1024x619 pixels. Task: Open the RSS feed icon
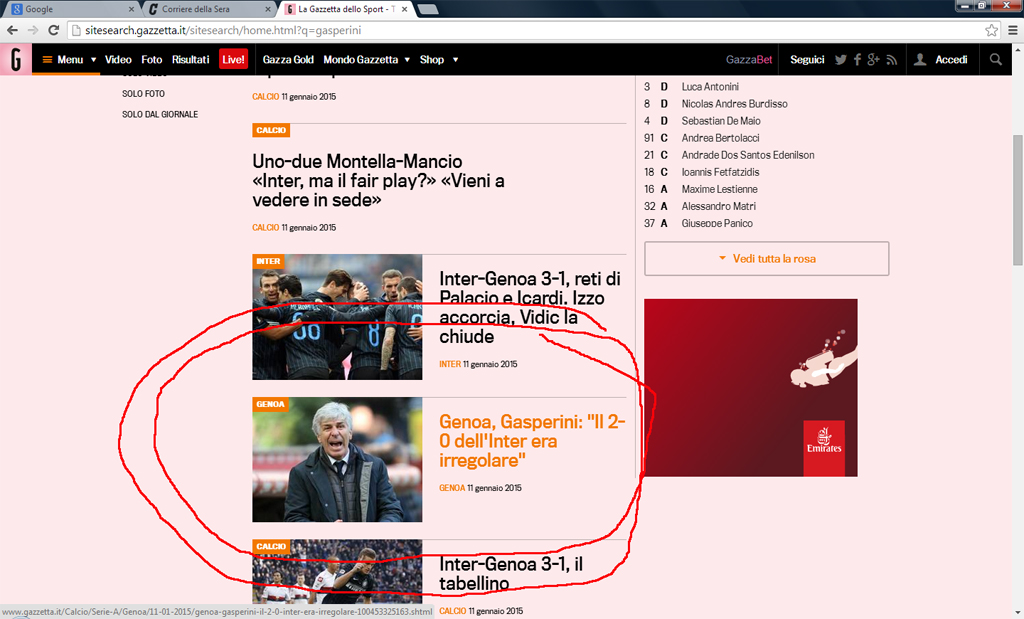[x=892, y=60]
